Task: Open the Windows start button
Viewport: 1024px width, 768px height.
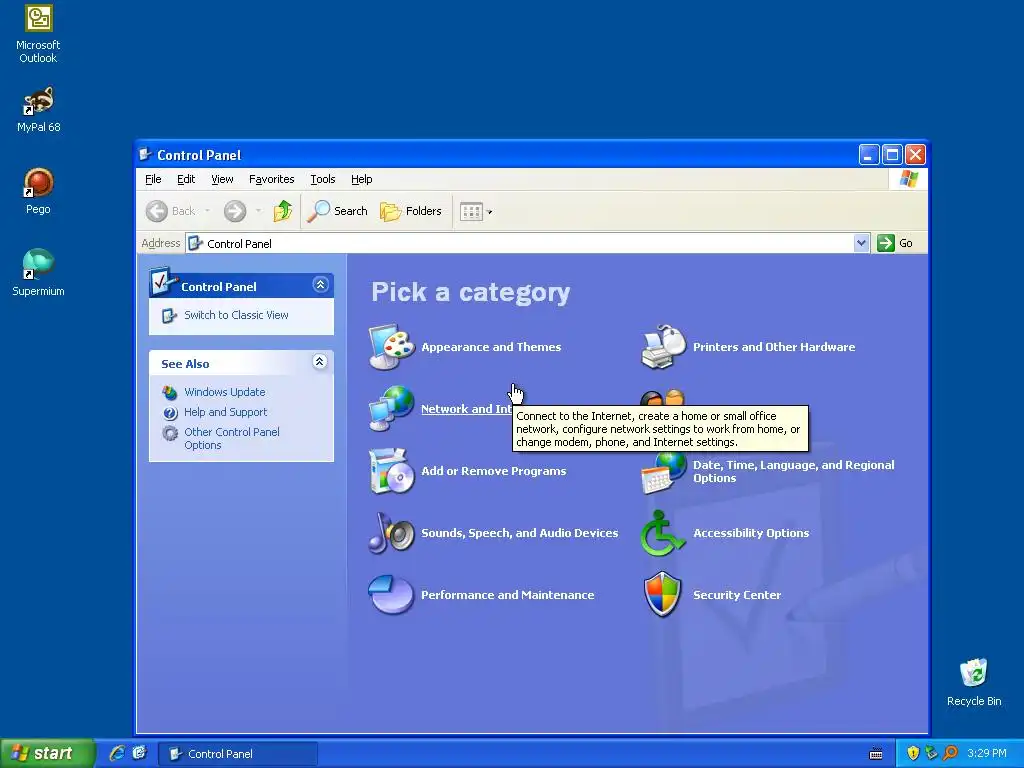Action: coord(47,753)
